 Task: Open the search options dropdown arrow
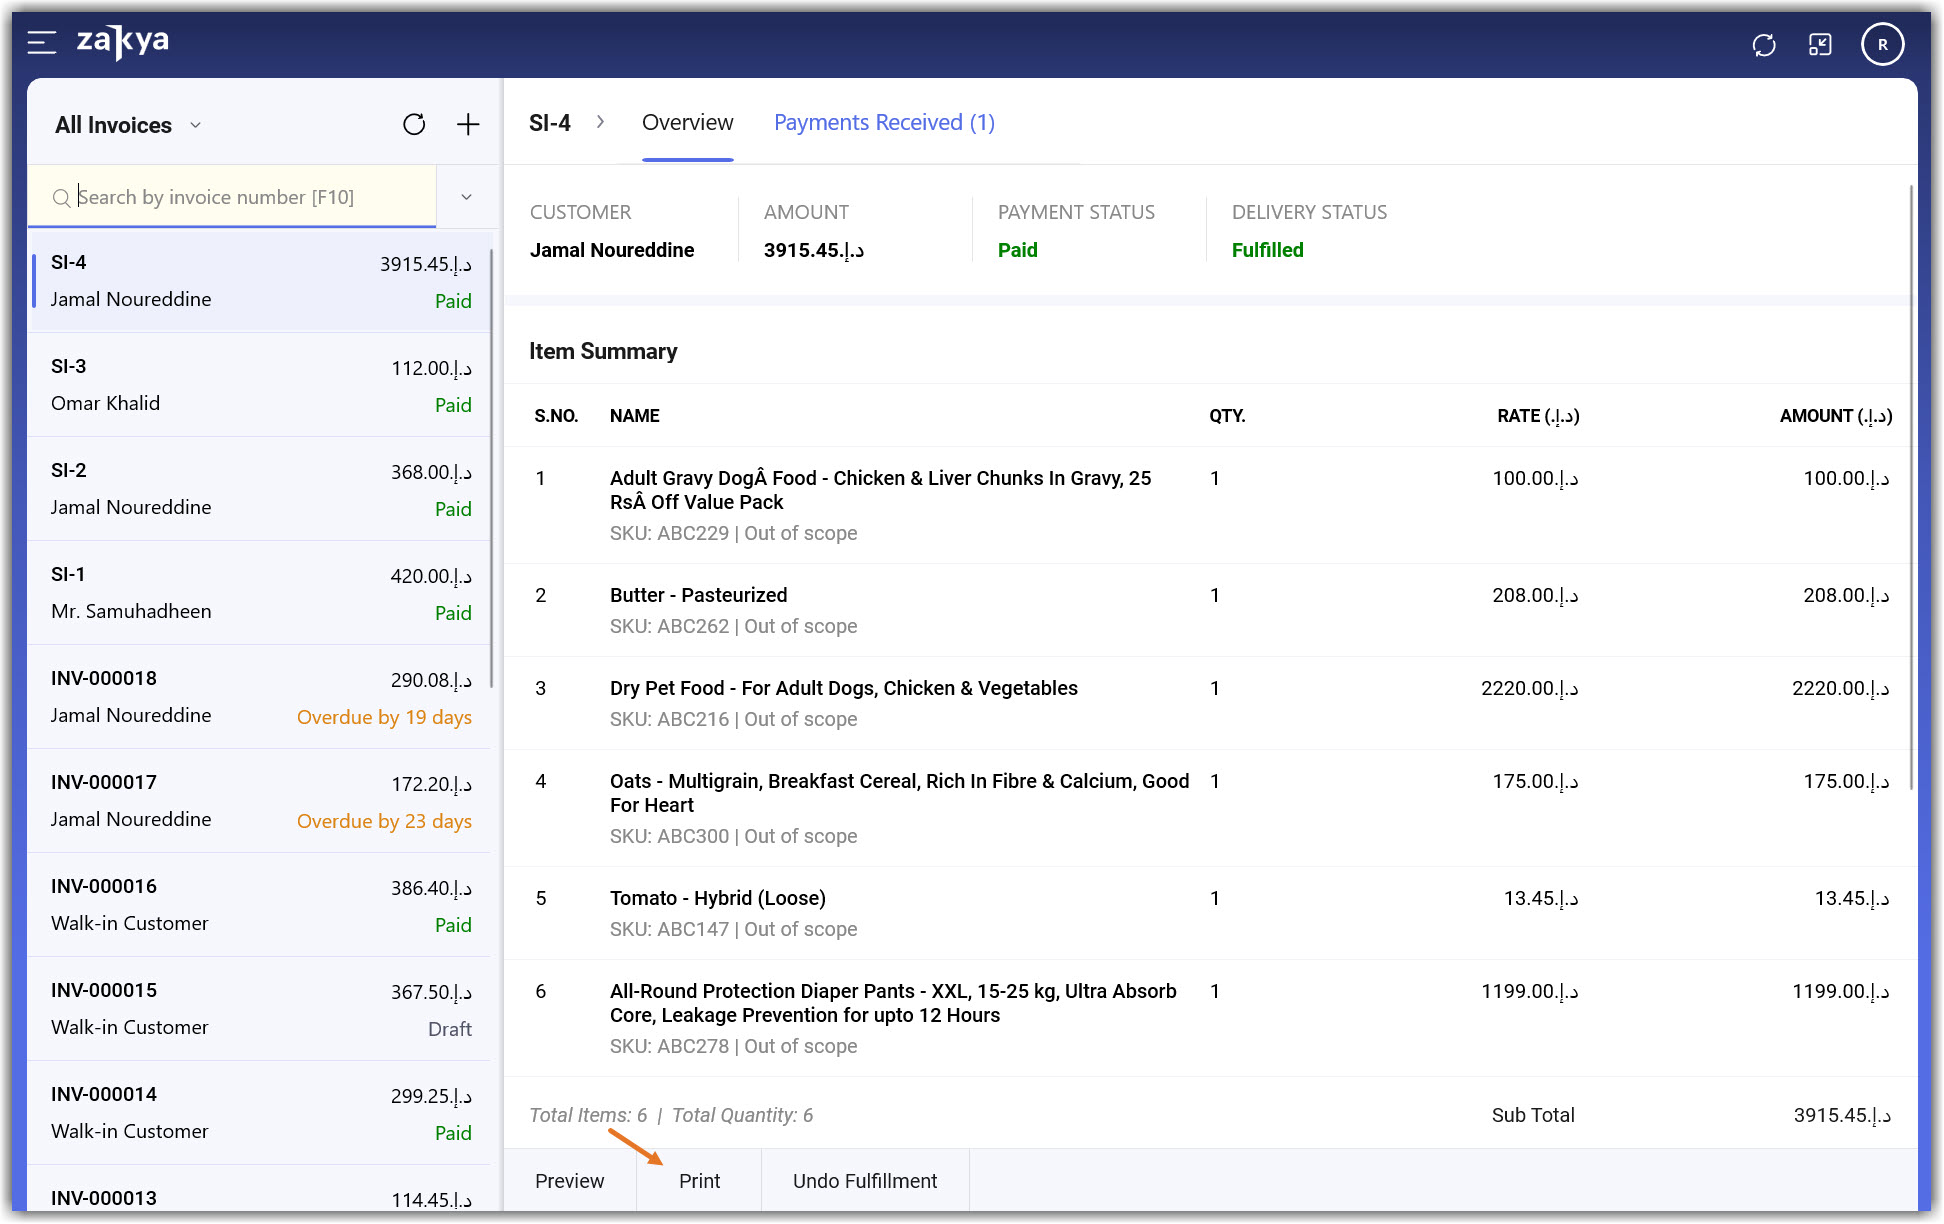coord(466,197)
